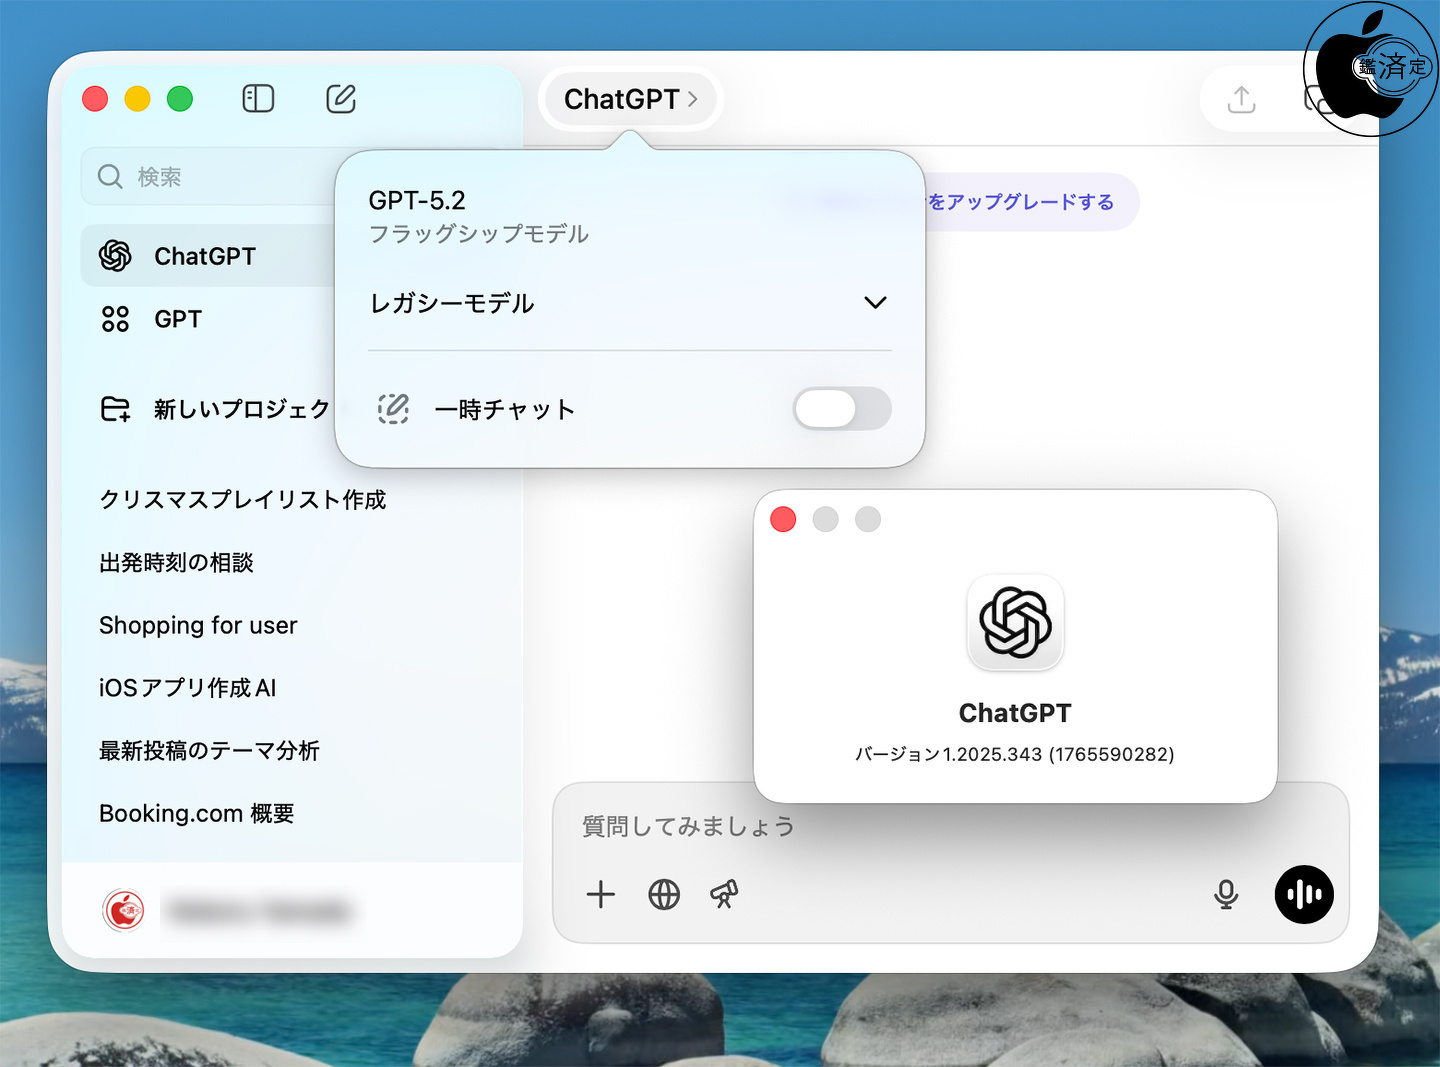Click the globe web search icon
This screenshot has width=1440, height=1067.
[x=664, y=894]
